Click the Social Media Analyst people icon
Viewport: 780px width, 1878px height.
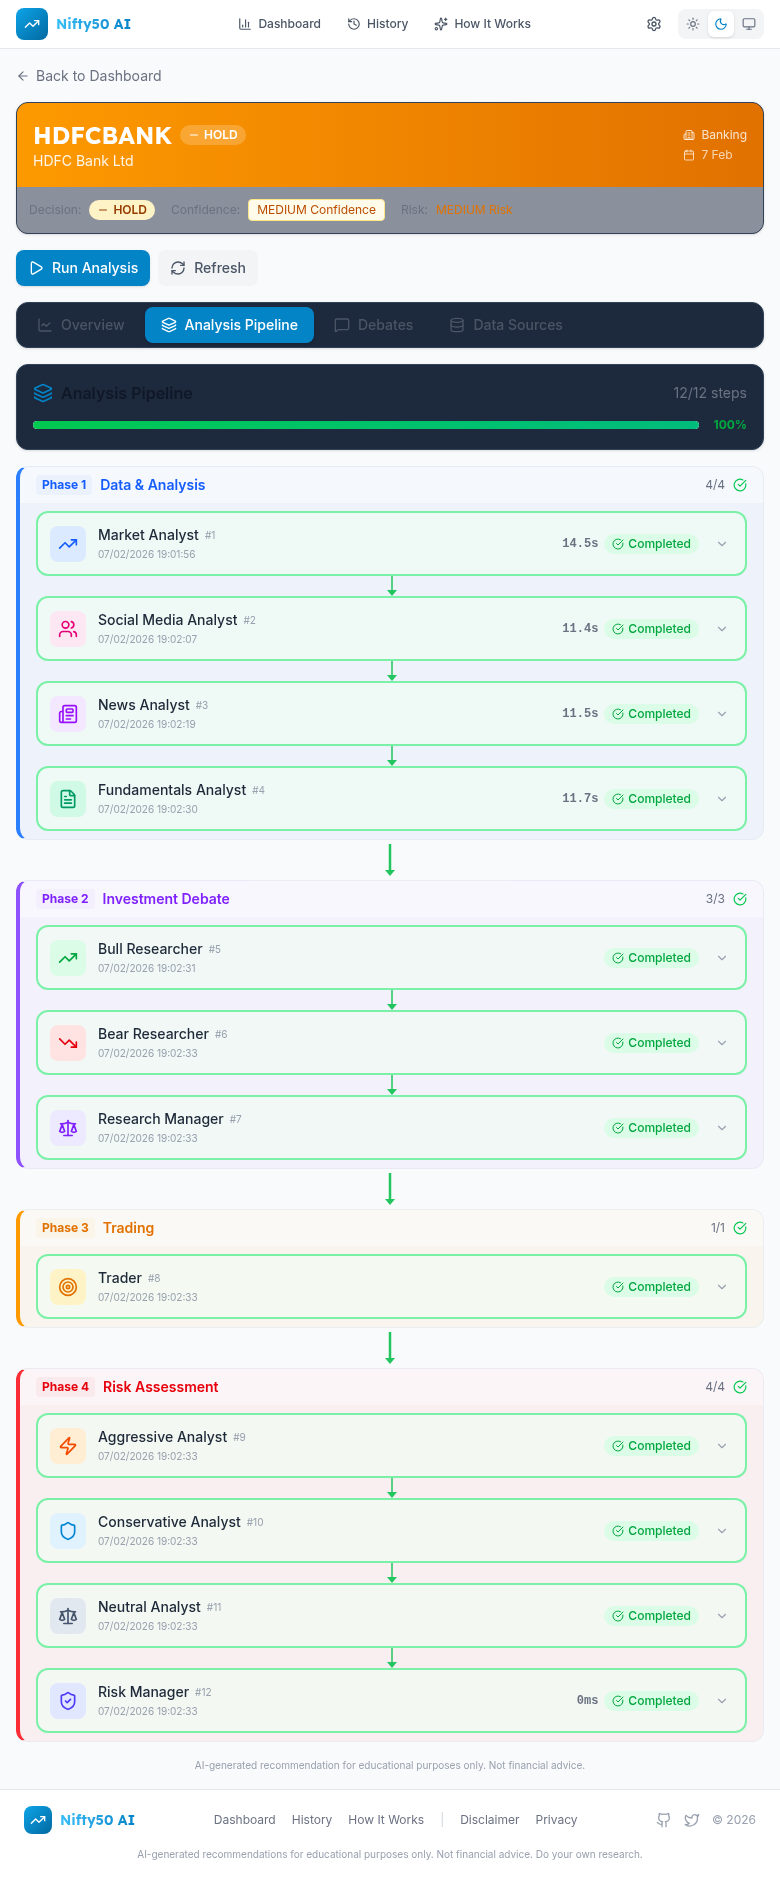point(68,629)
